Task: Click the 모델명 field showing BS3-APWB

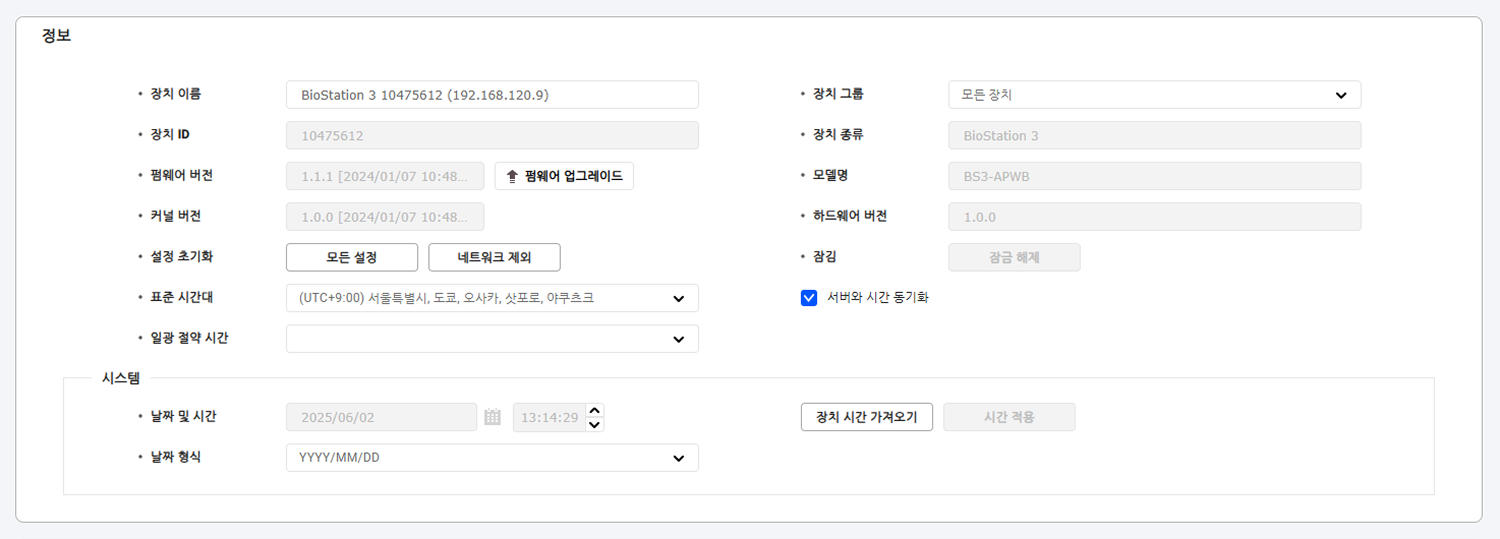Action: 1154,176
